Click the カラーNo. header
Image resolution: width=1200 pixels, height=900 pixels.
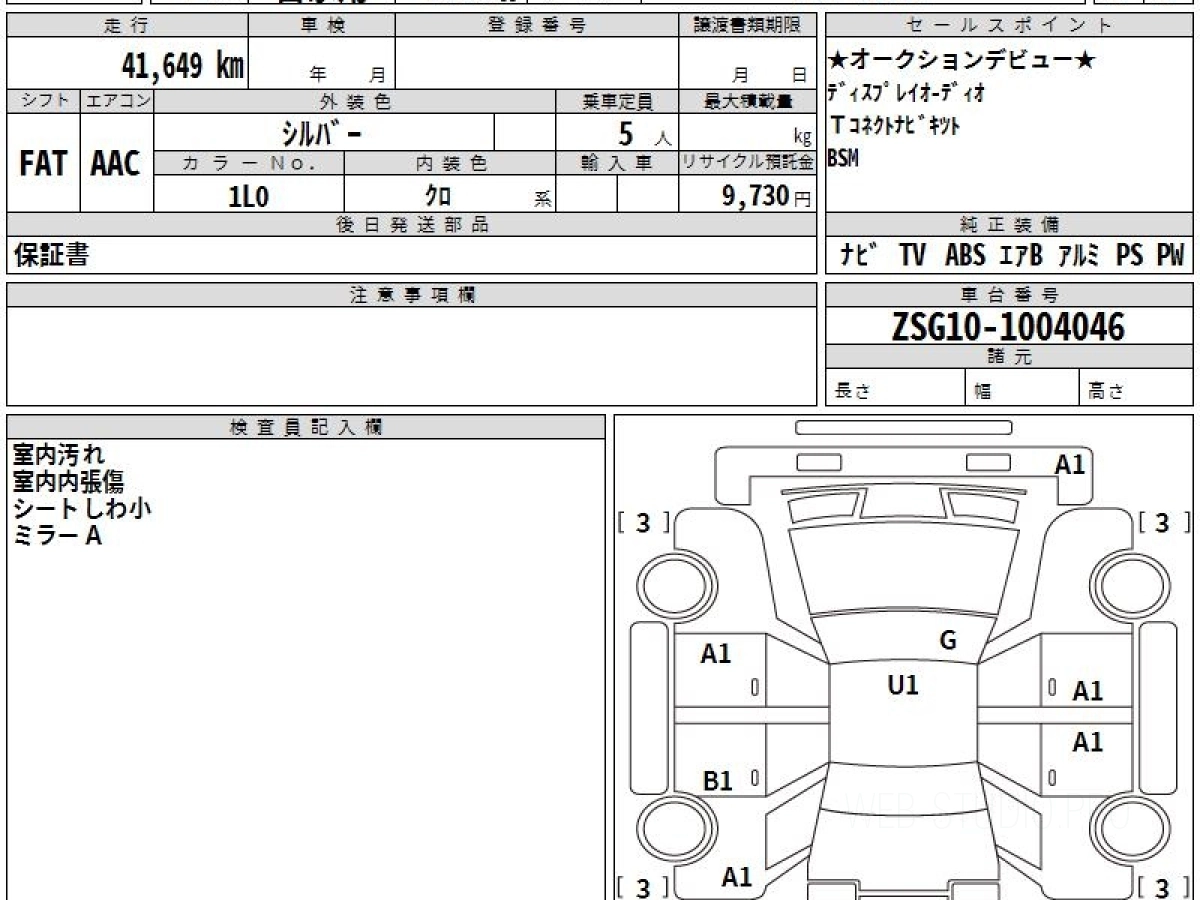tap(249, 164)
